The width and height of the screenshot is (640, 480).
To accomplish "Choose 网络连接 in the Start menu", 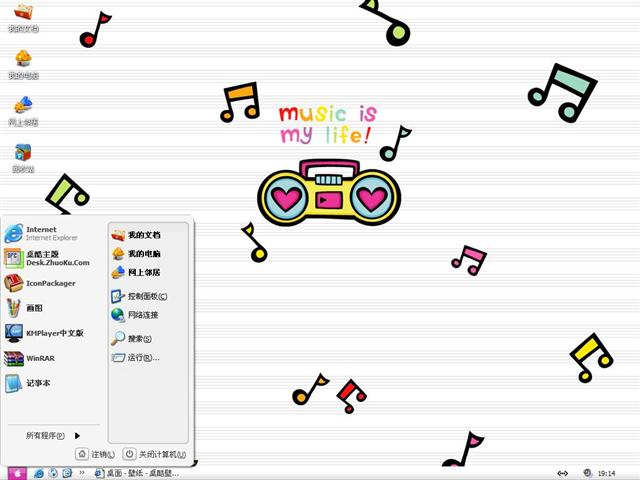I will tap(142, 315).
